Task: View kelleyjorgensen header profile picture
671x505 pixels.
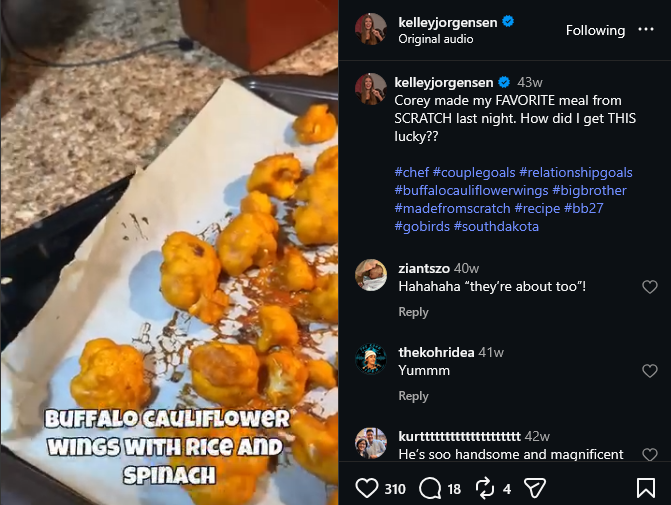Action: click(x=371, y=29)
